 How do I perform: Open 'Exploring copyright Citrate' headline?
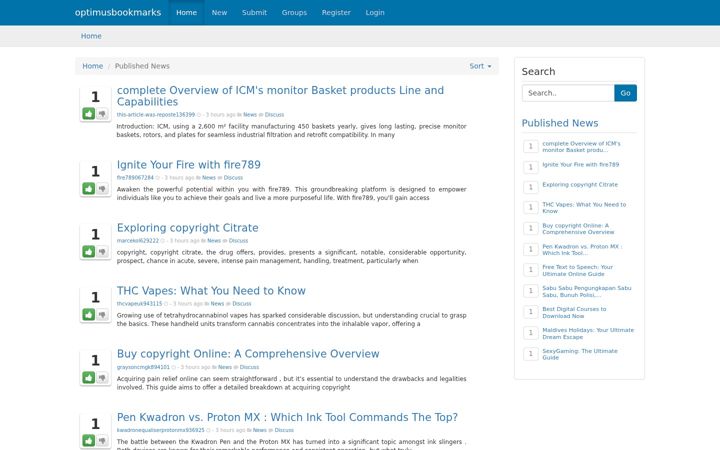point(187,228)
